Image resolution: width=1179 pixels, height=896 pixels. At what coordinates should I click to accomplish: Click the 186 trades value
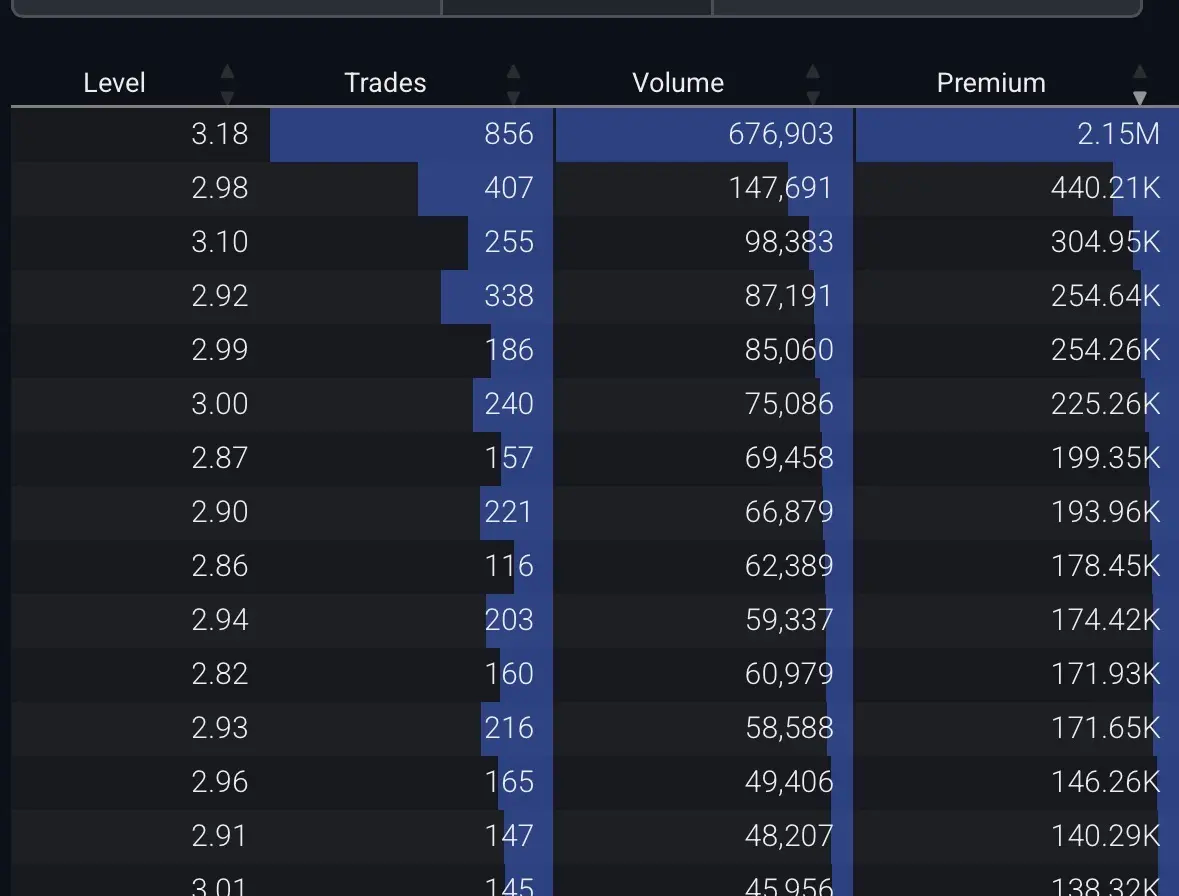(509, 350)
